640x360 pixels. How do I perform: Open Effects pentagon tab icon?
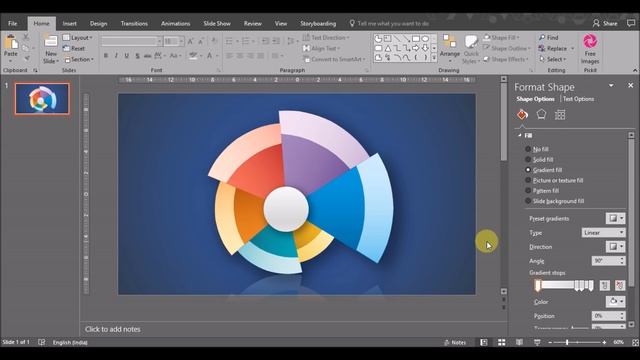[x=541, y=115]
